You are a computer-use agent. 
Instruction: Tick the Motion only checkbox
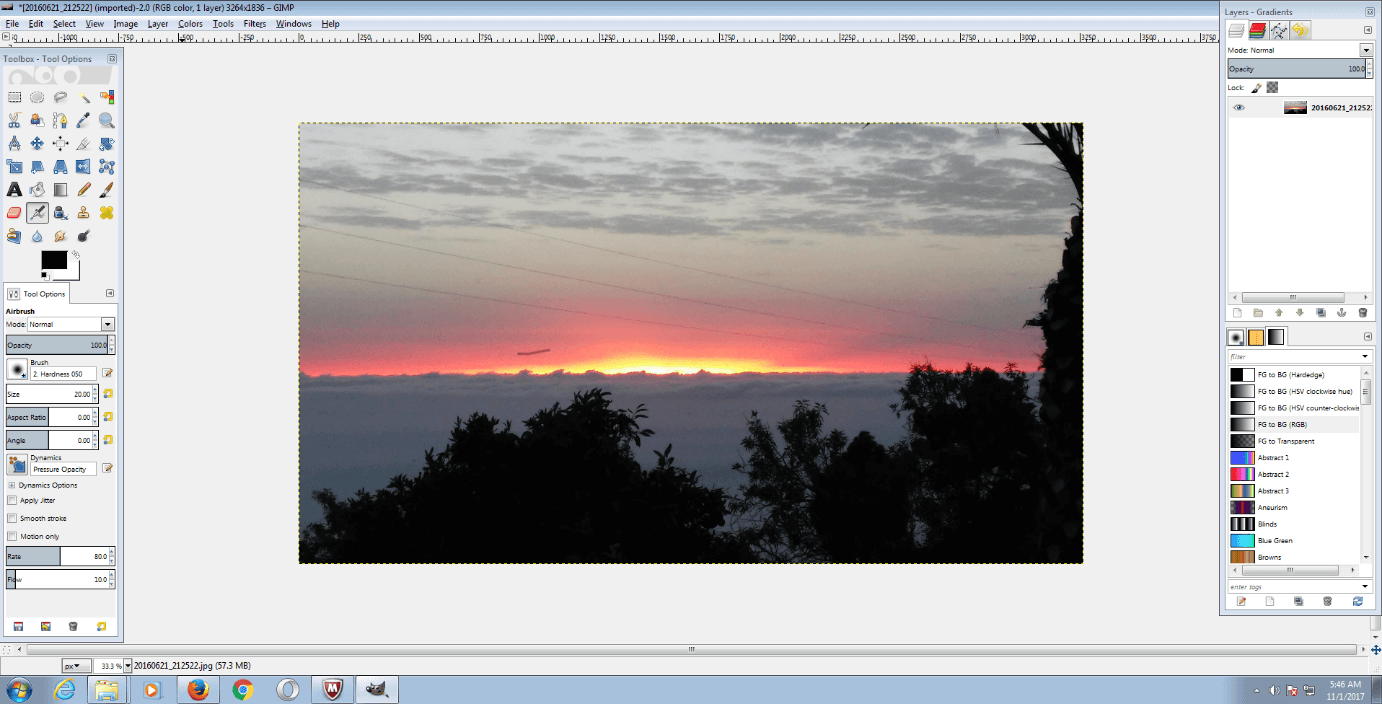[12, 536]
